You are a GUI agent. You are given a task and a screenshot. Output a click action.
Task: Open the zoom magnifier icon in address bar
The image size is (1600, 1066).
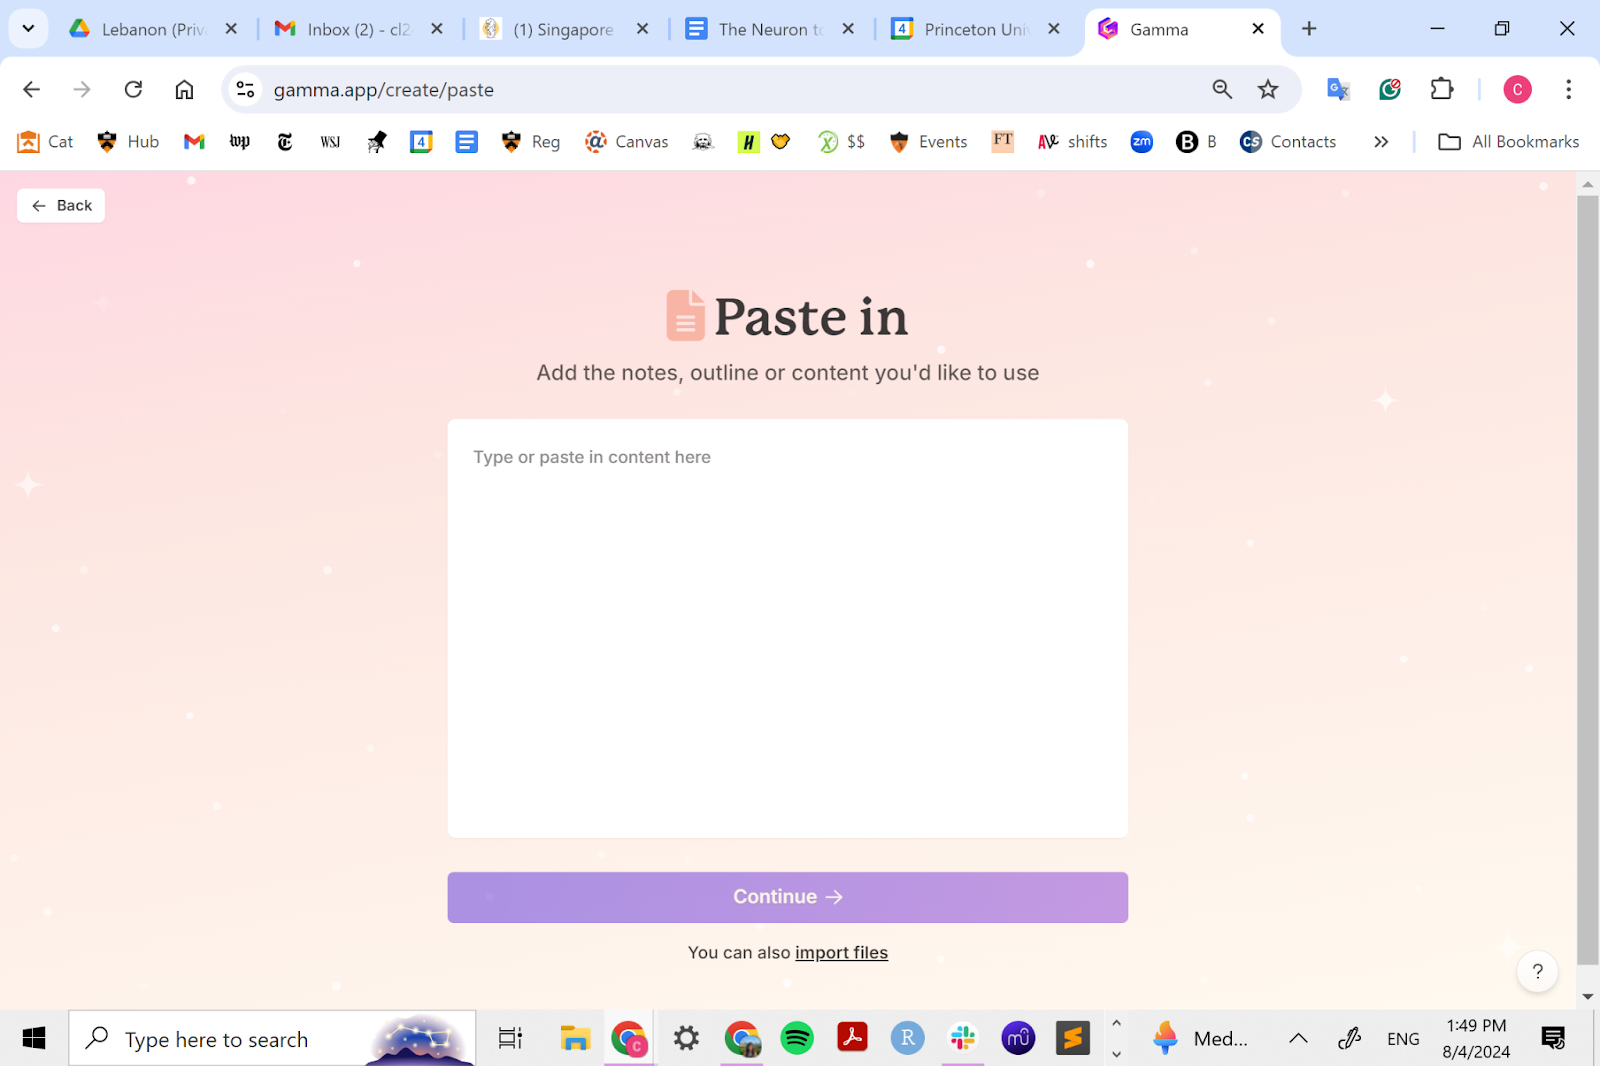(1222, 90)
